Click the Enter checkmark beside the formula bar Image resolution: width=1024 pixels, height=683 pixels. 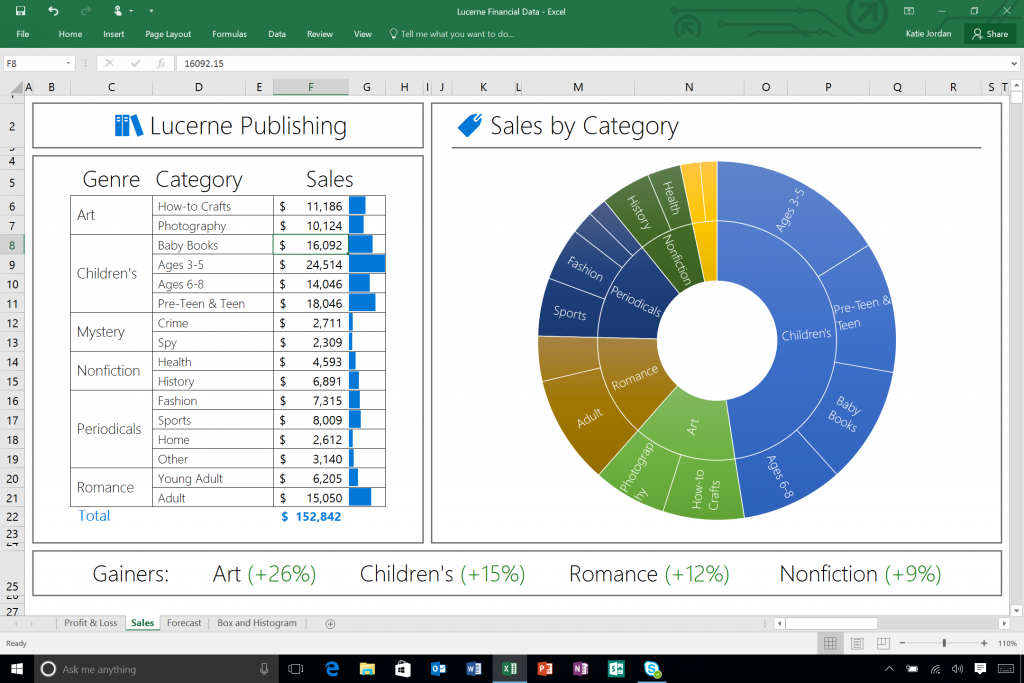[x=135, y=63]
